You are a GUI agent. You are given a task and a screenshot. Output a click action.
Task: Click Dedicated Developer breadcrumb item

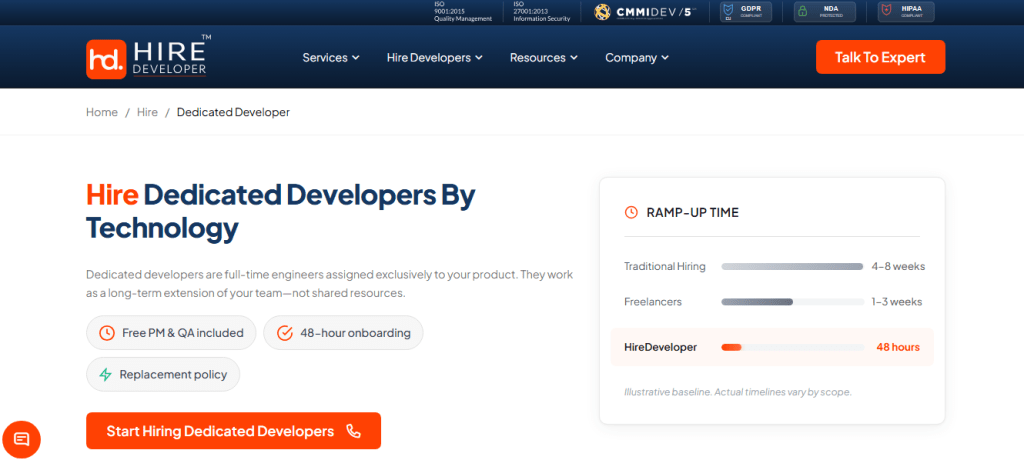tap(233, 112)
